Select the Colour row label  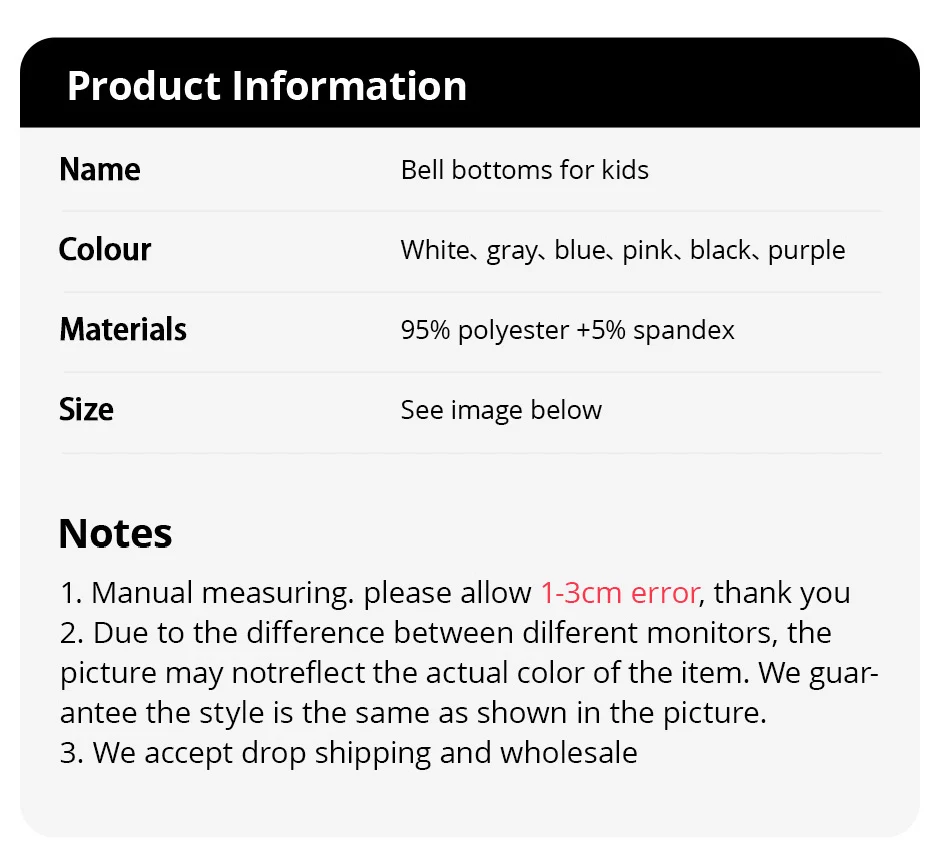(105, 250)
